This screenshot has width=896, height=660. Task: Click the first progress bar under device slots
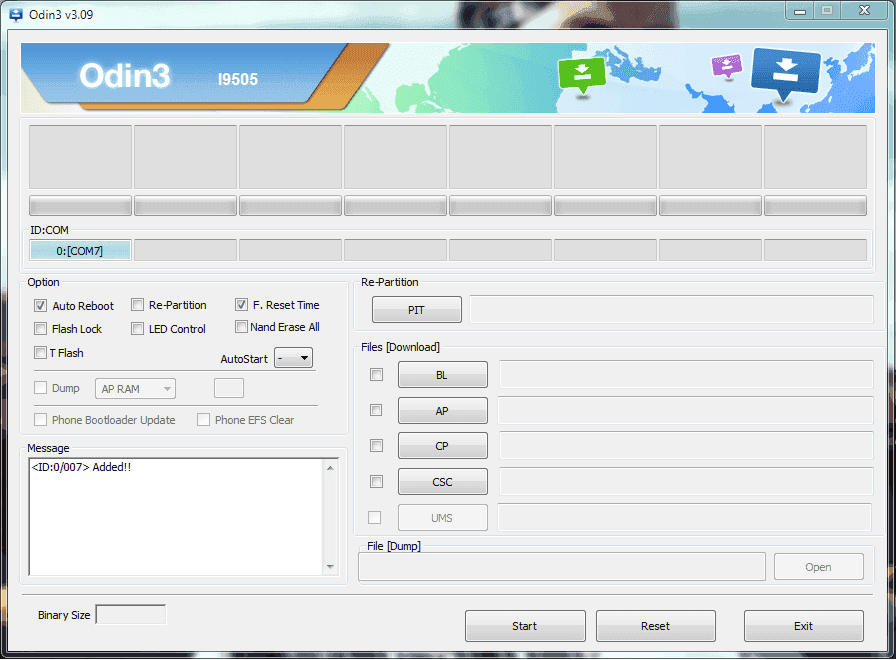pyautogui.click(x=81, y=206)
